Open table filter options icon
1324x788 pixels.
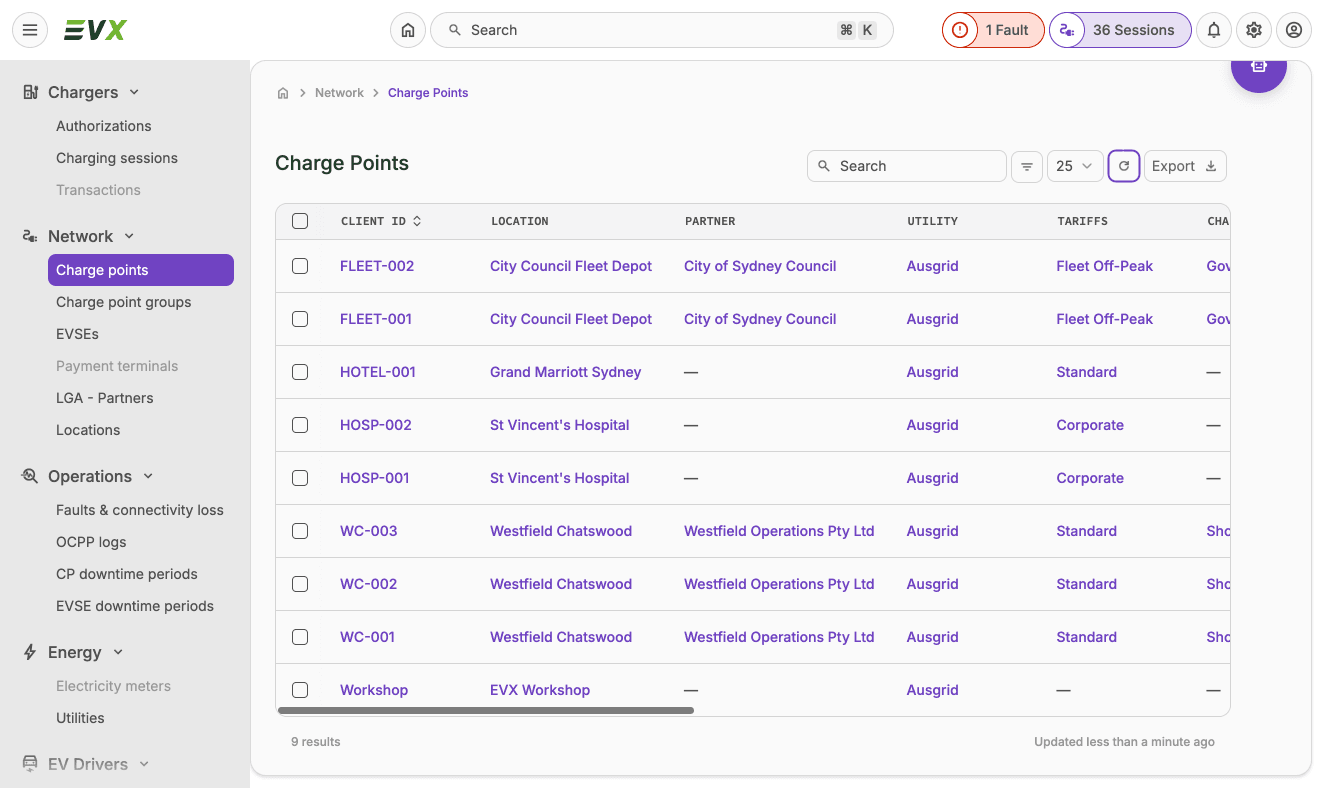[1027, 166]
